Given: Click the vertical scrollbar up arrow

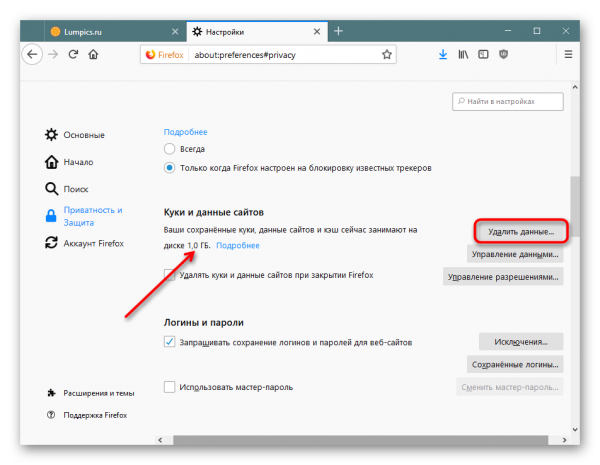Looking at the screenshot, I should tap(575, 87).
